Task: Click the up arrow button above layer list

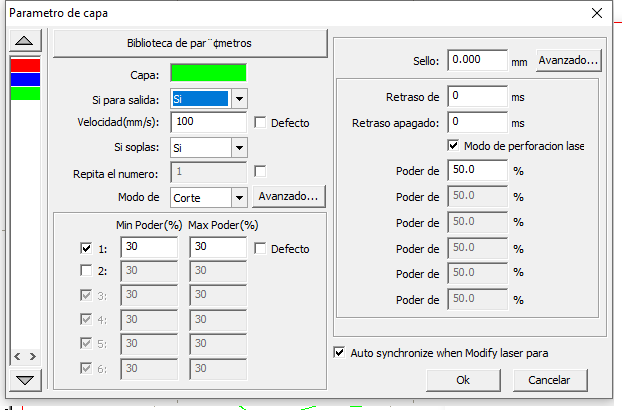Action: (25, 41)
